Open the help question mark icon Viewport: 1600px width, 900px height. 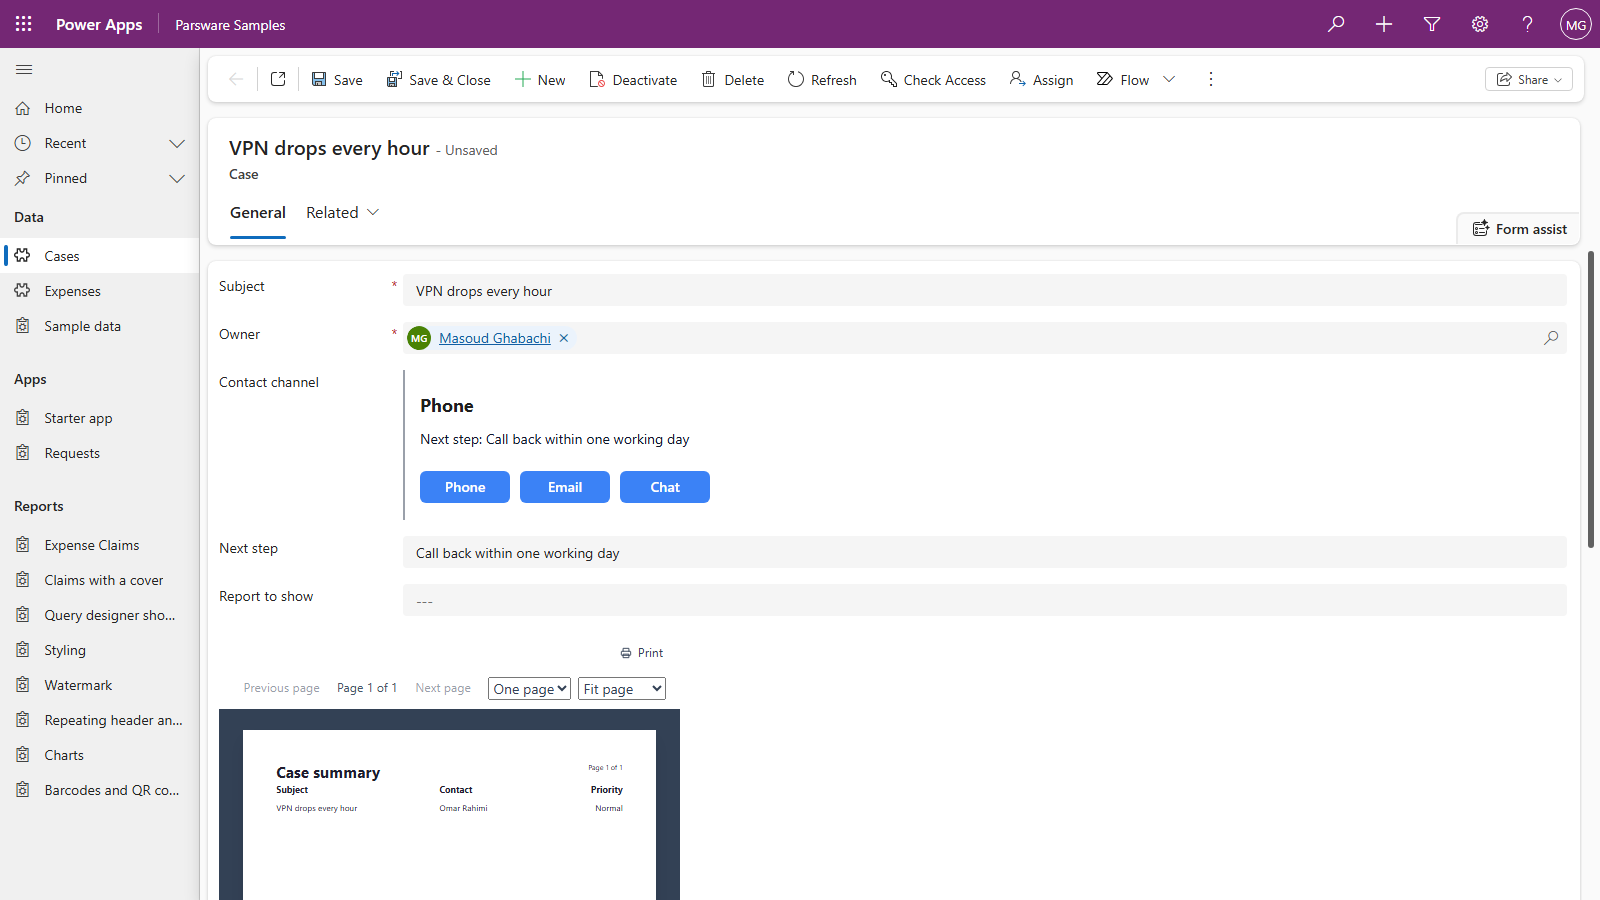1528,24
